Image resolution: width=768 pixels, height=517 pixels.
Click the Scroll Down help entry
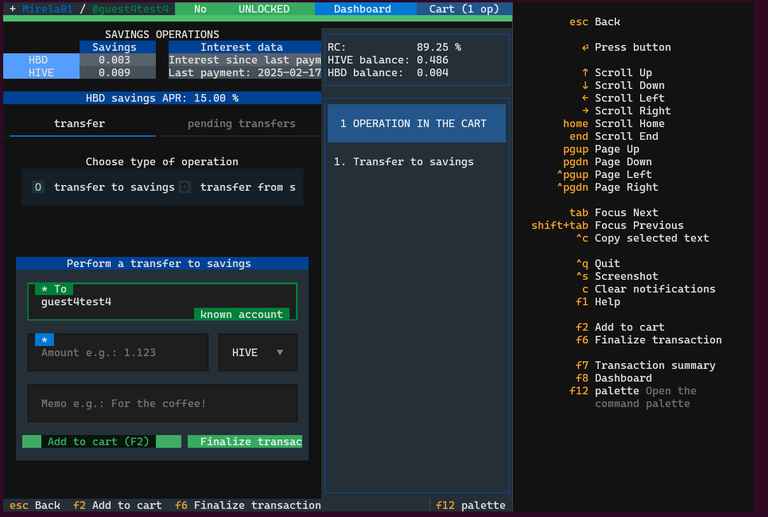click(x=624, y=85)
